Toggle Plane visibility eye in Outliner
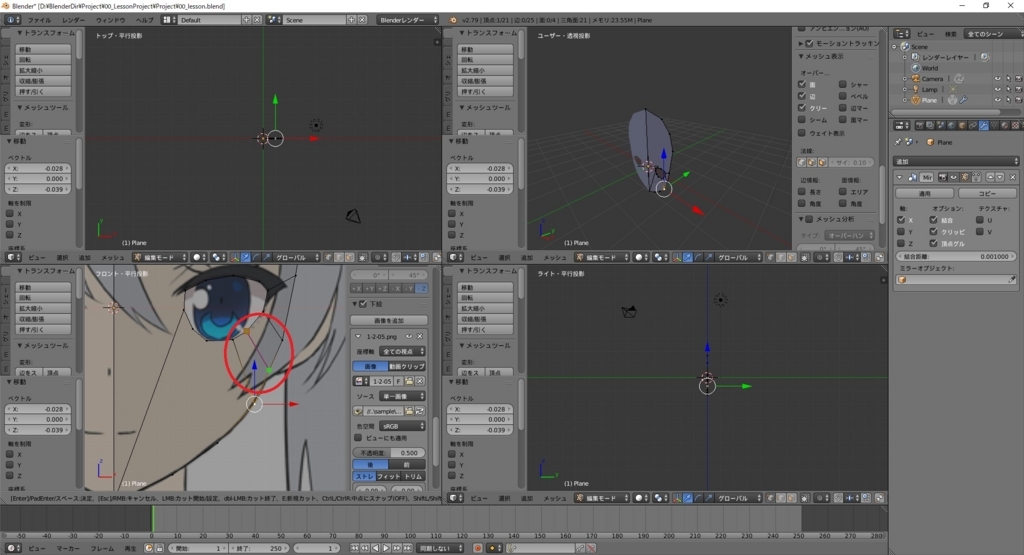Image resolution: width=1024 pixels, height=555 pixels. pyautogui.click(x=997, y=100)
